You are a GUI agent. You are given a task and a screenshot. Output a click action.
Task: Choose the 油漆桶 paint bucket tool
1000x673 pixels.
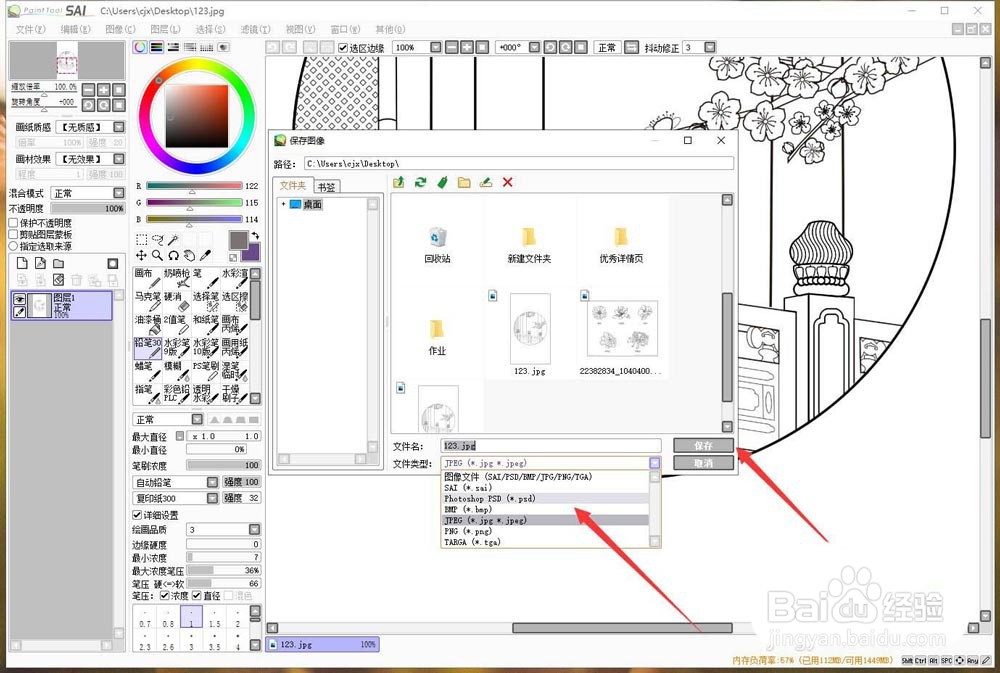coord(147,325)
